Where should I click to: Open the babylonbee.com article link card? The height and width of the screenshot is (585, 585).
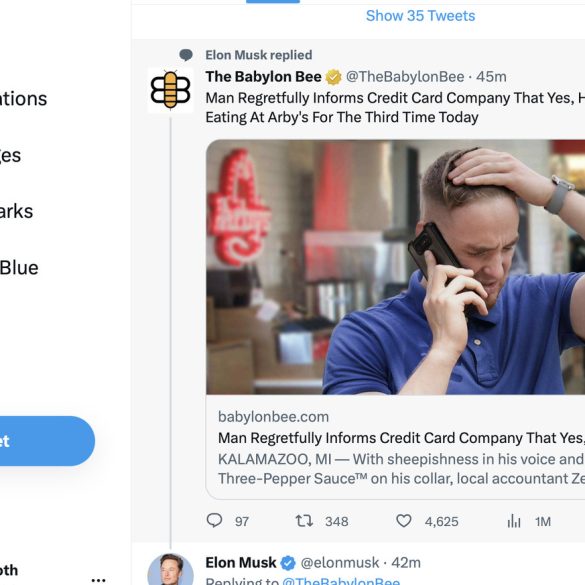coord(395,447)
